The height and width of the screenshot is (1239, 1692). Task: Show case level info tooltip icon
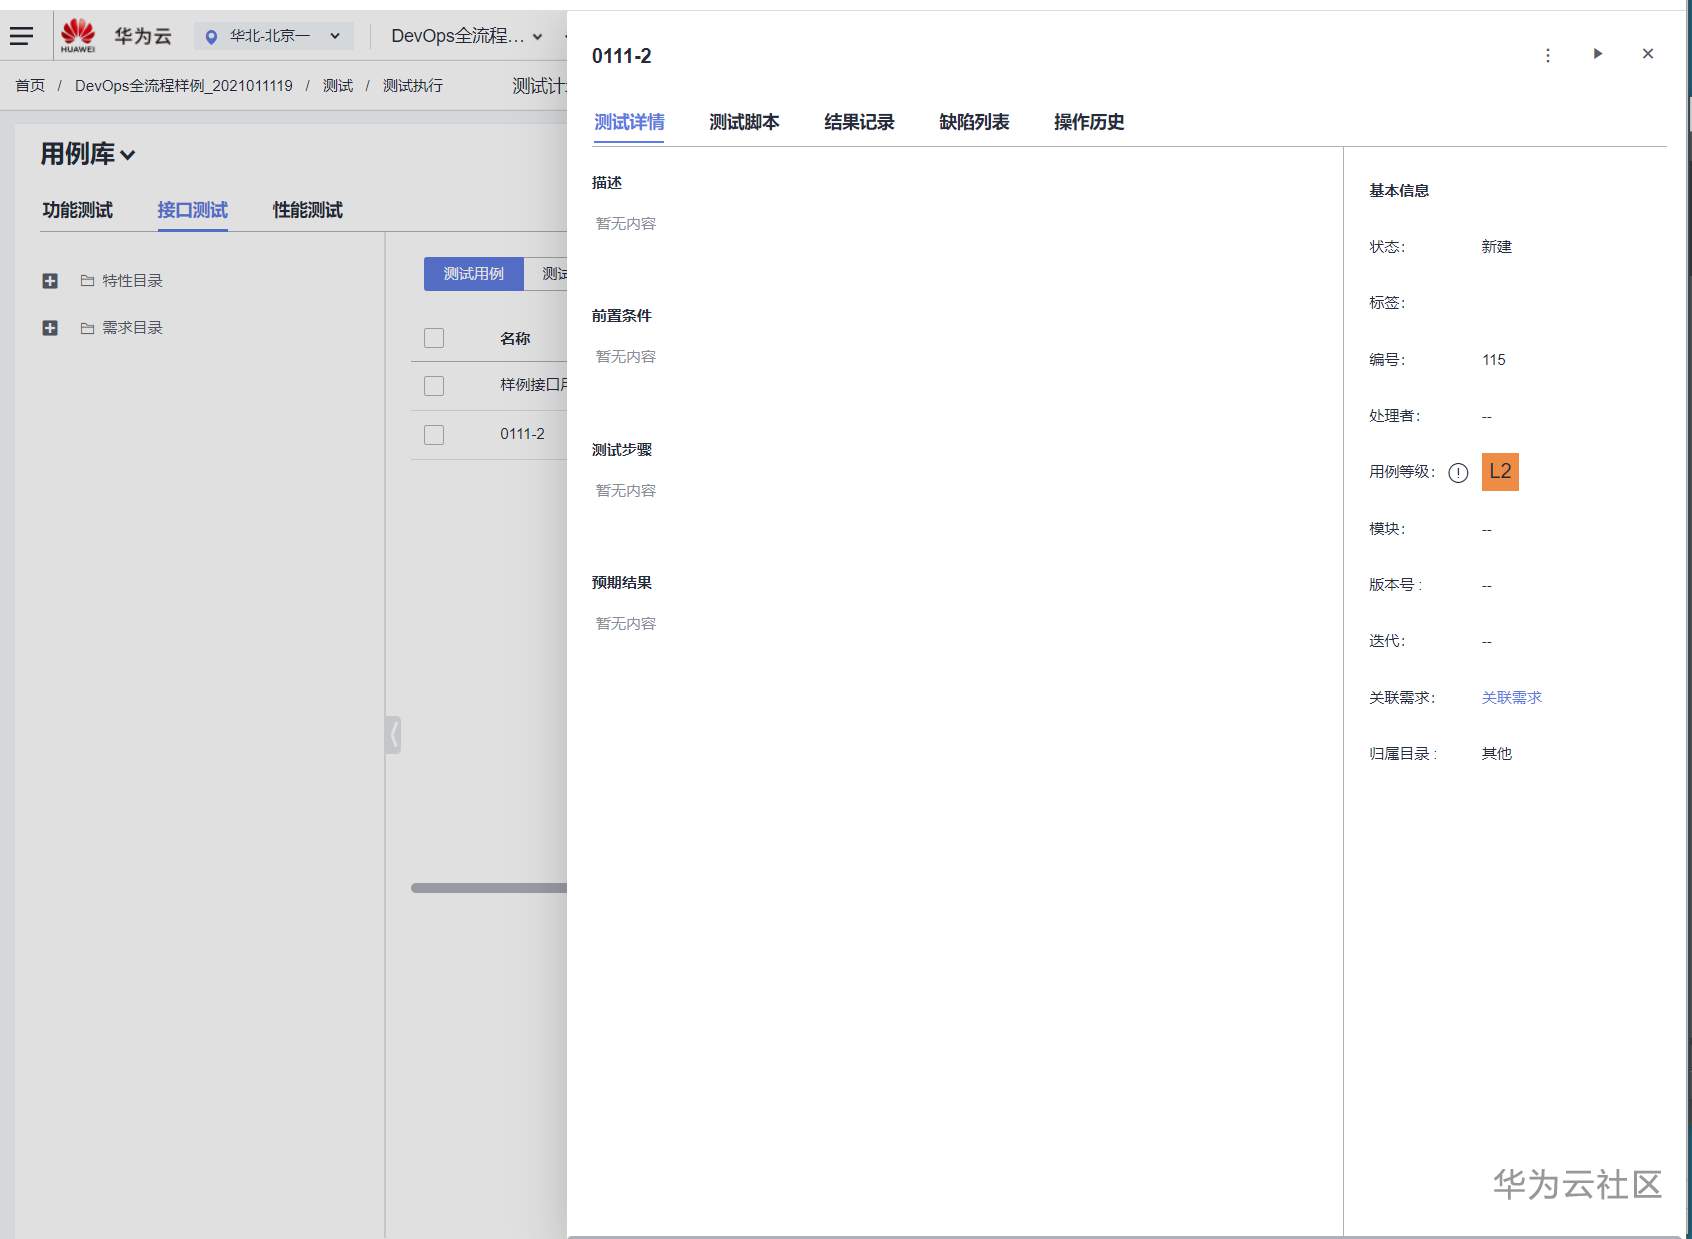(x=1458, y=473)
